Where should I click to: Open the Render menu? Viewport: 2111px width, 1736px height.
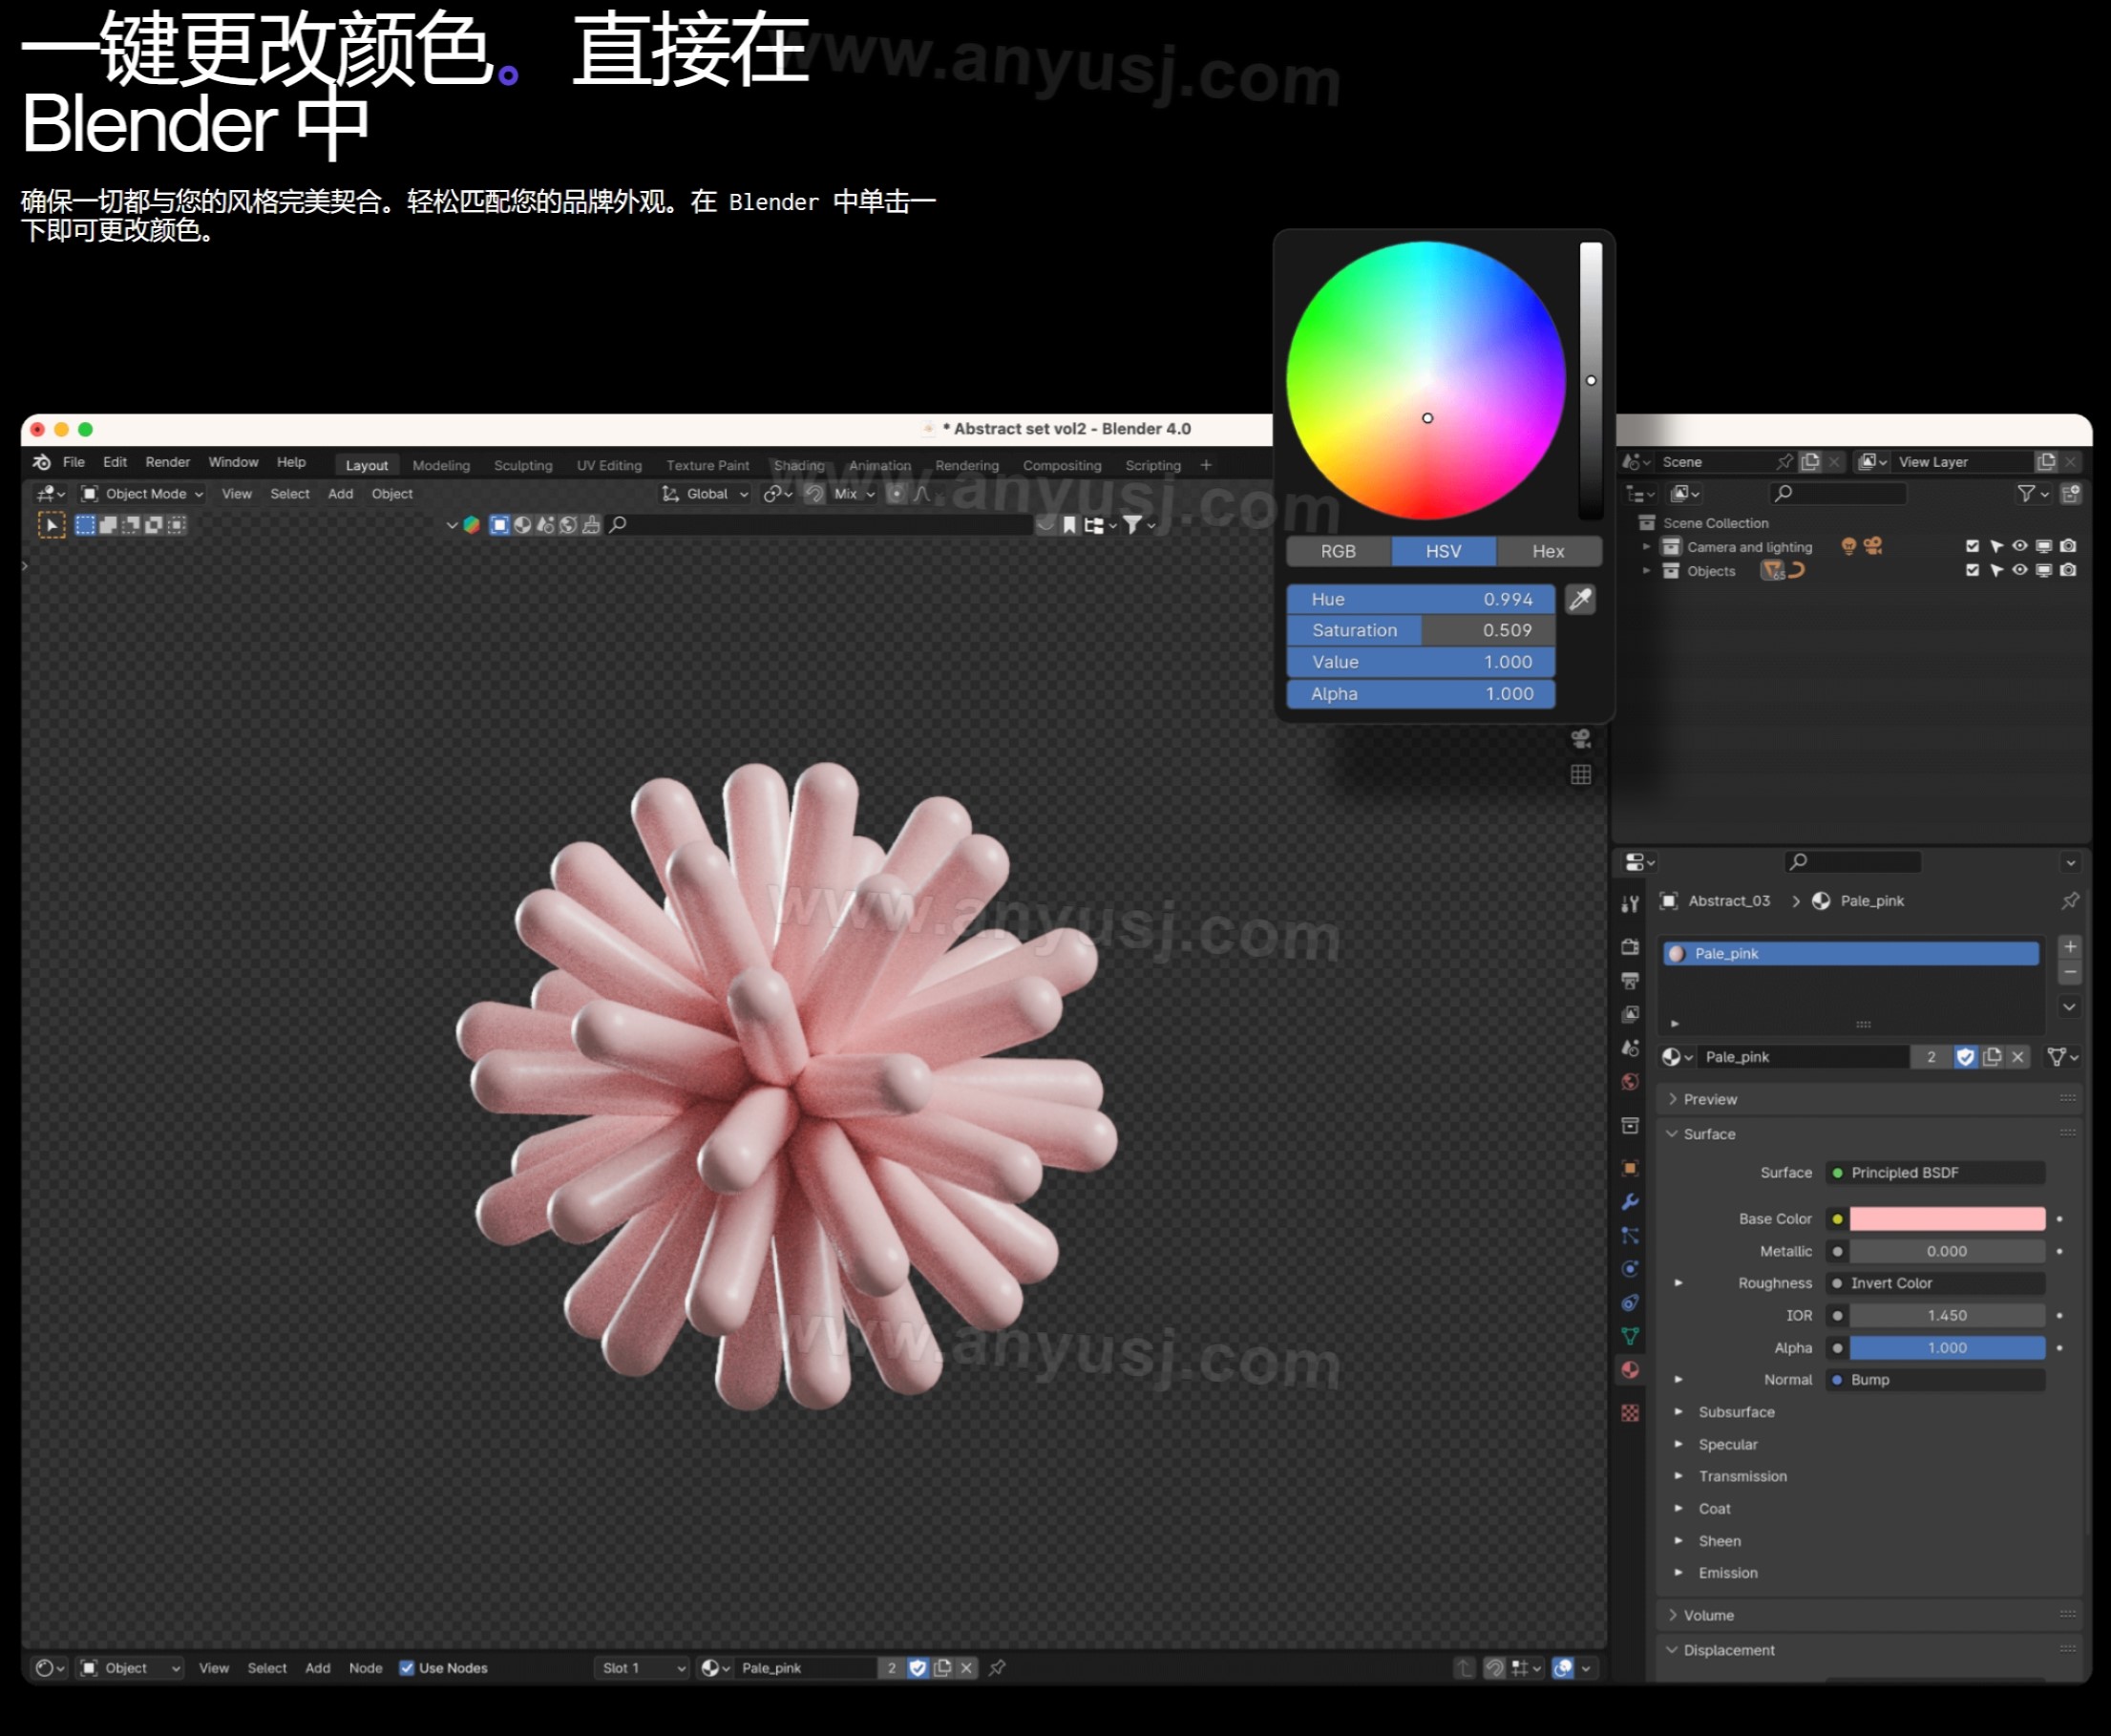167,462
